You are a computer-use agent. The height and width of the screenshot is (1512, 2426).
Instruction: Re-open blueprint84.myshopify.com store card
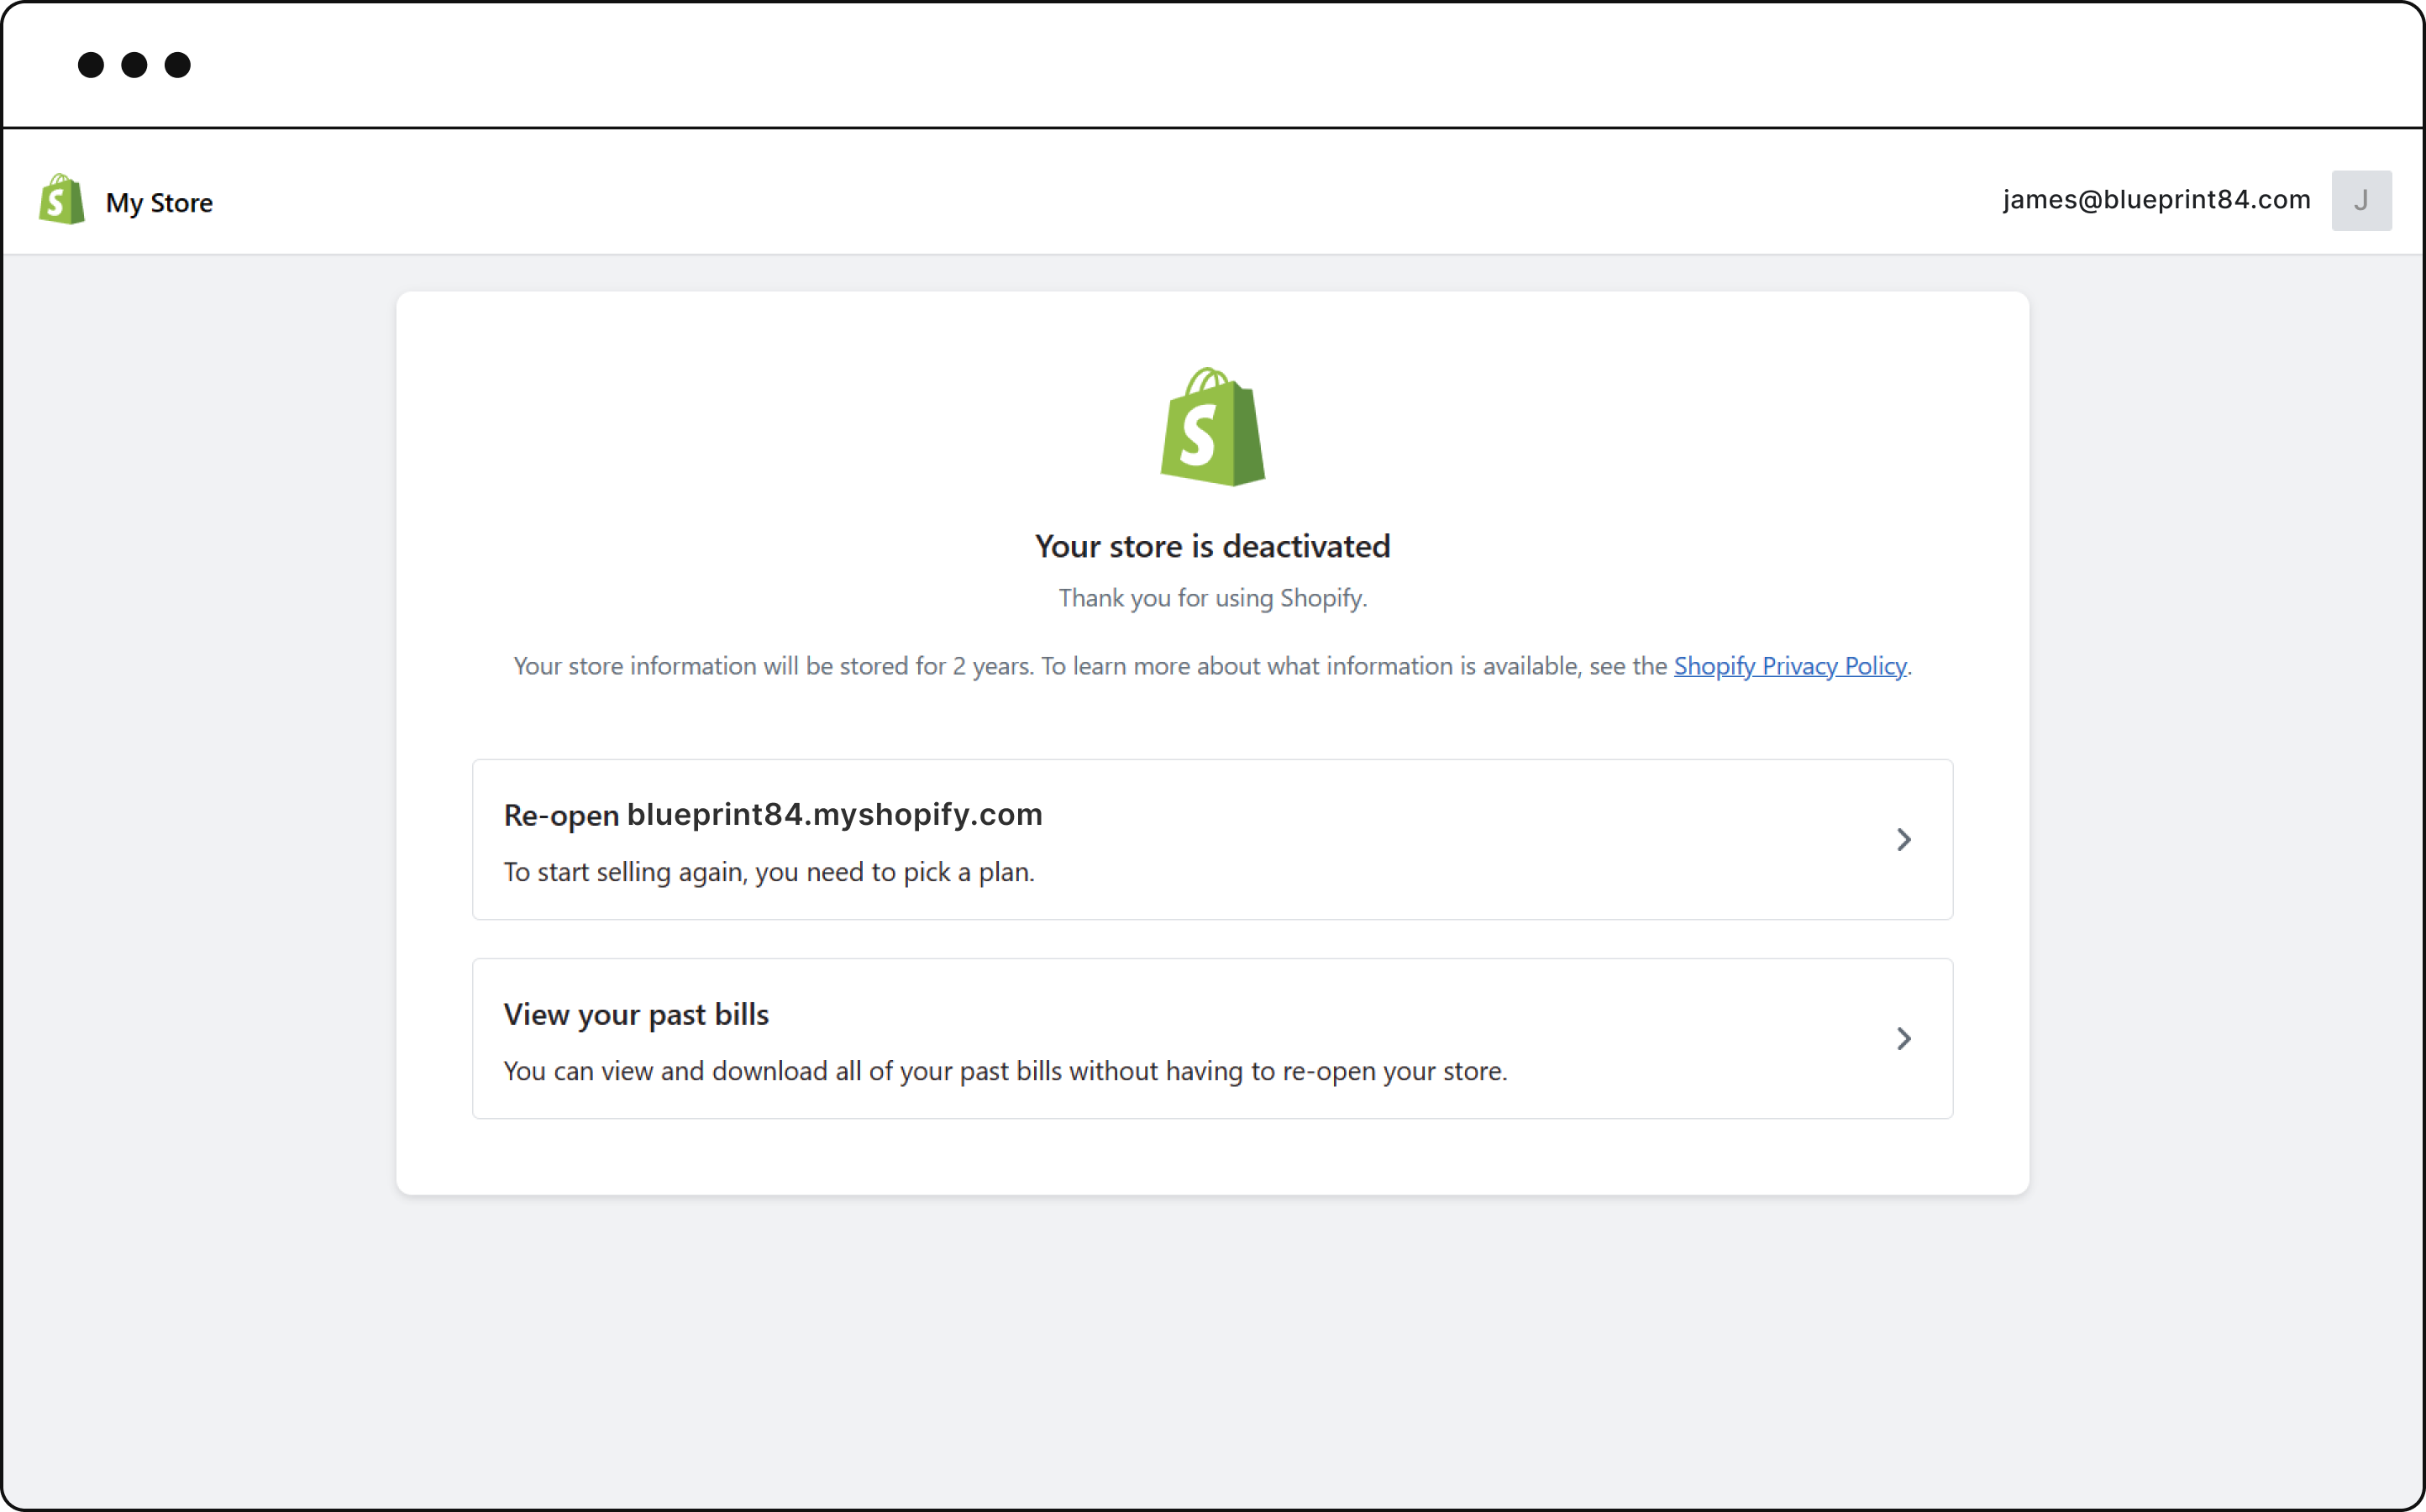point(1212,840)
